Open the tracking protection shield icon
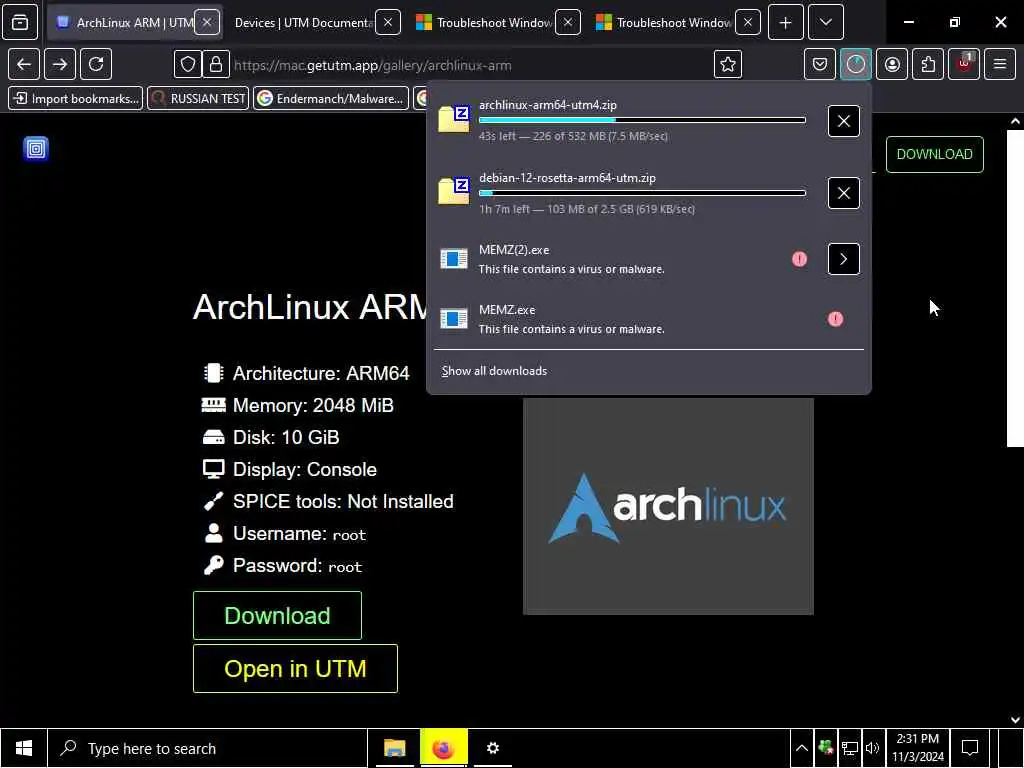Screen dimensions: 1024x768 (188, 65)
